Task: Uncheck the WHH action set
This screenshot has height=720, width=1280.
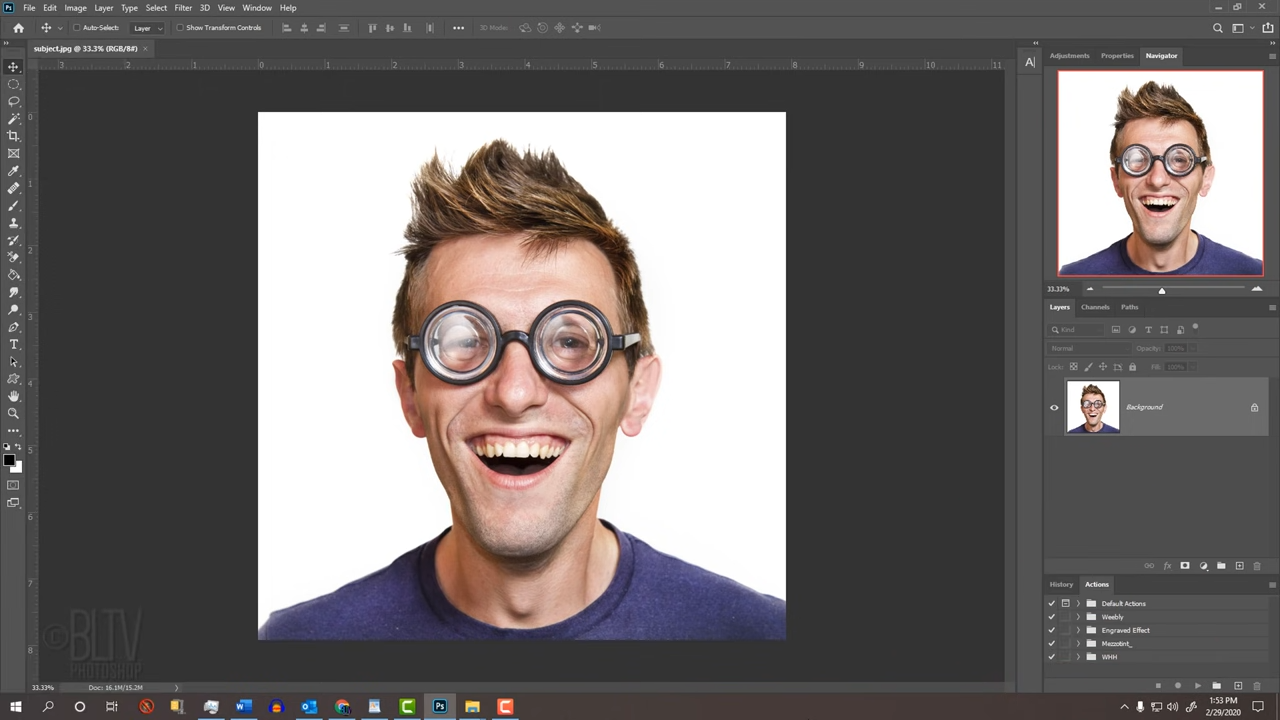Action: (1051, 657)
